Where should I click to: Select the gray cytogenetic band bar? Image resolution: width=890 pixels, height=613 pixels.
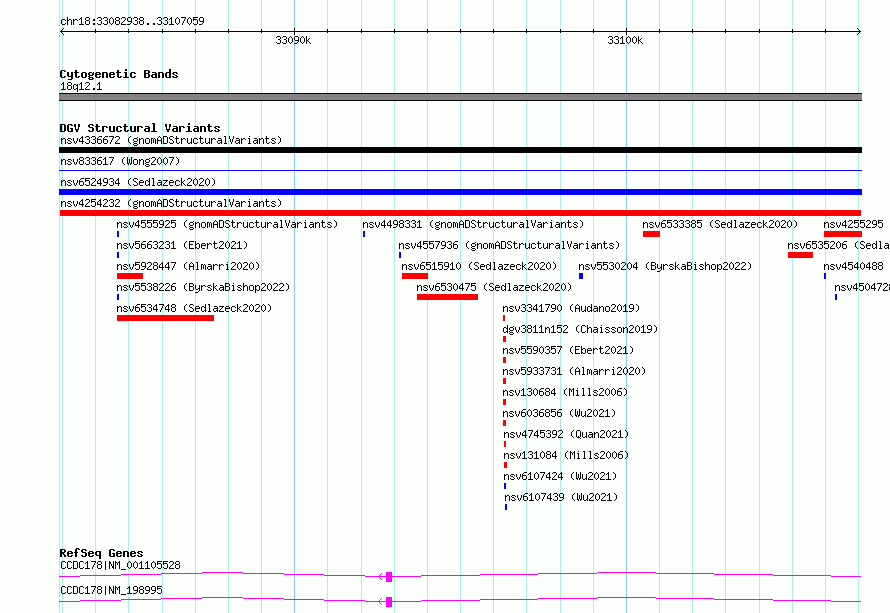(460, 97)
